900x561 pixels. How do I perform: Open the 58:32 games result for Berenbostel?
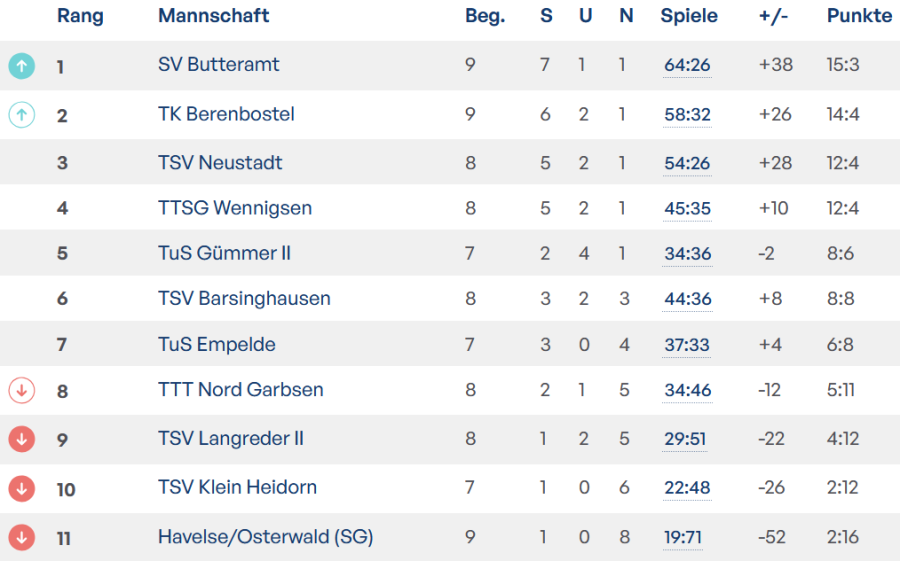(687, 115)
